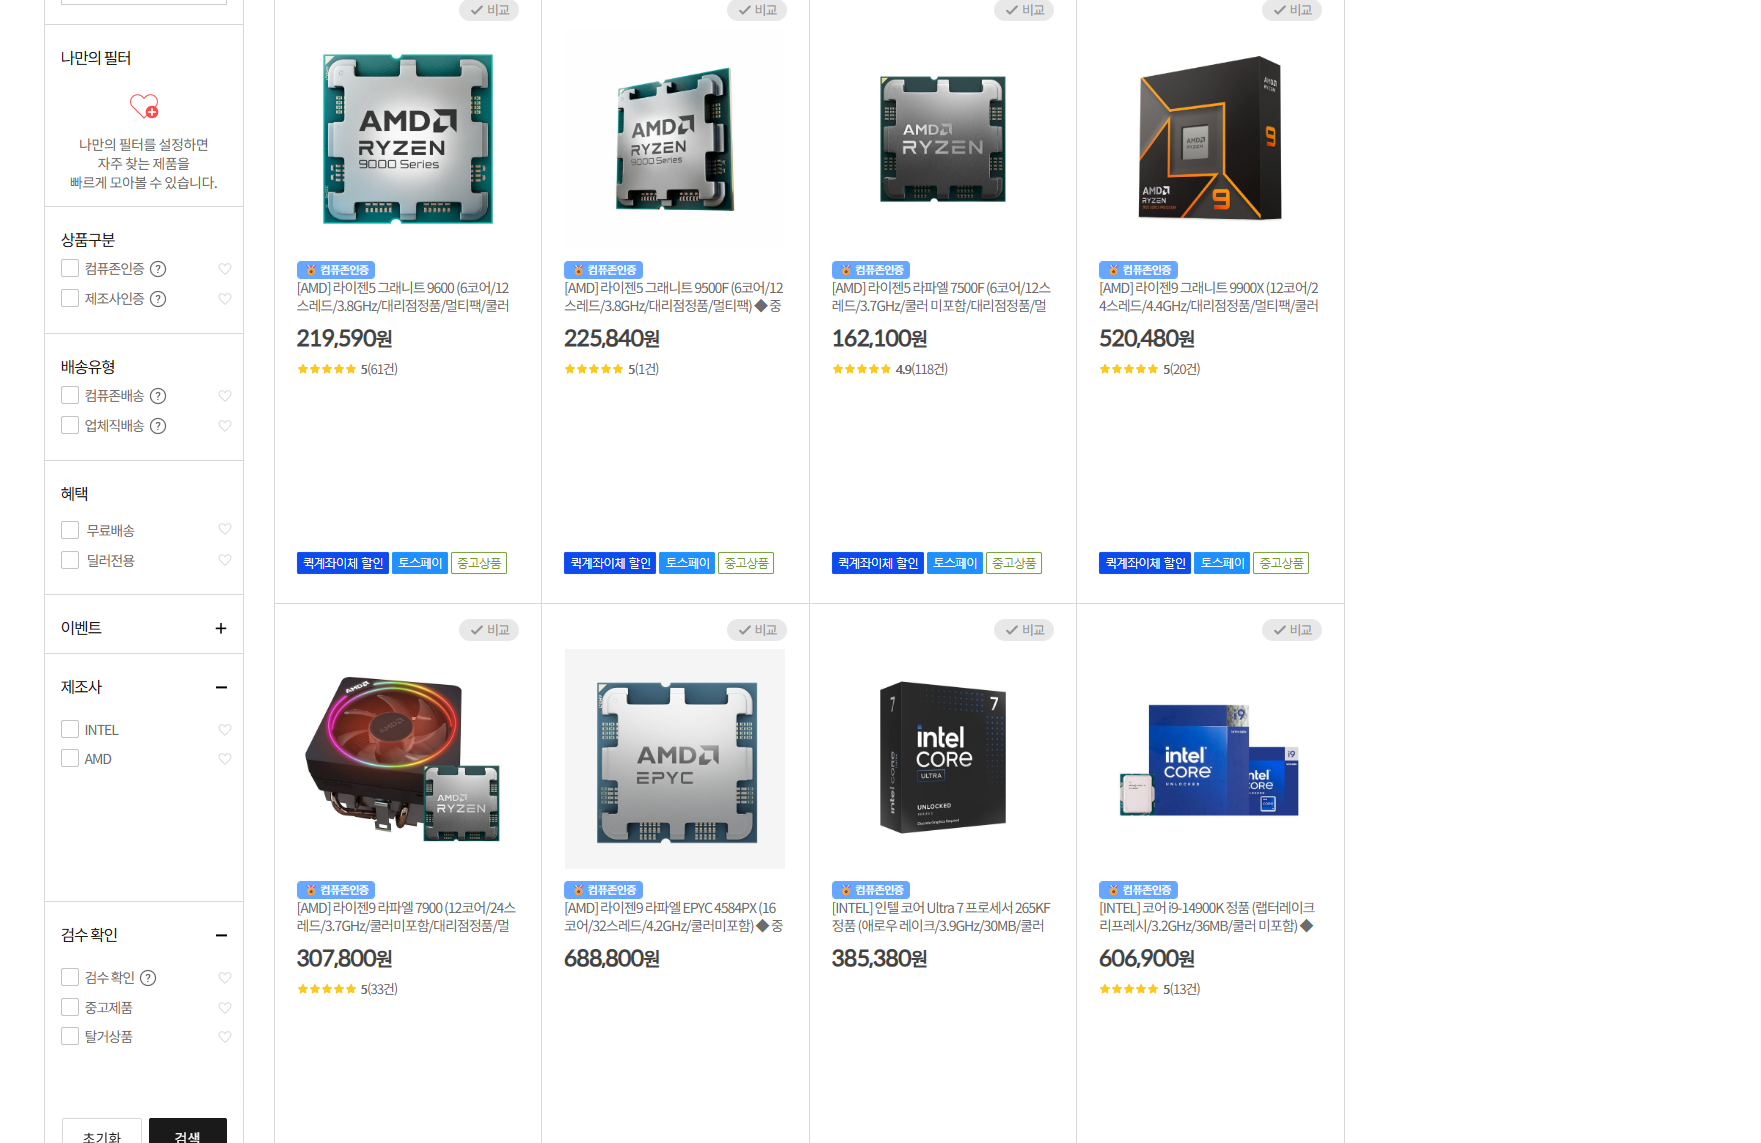Open help icon next to 제조사인증
This screenshot has width=1761, height=1143.
point(158,299)
